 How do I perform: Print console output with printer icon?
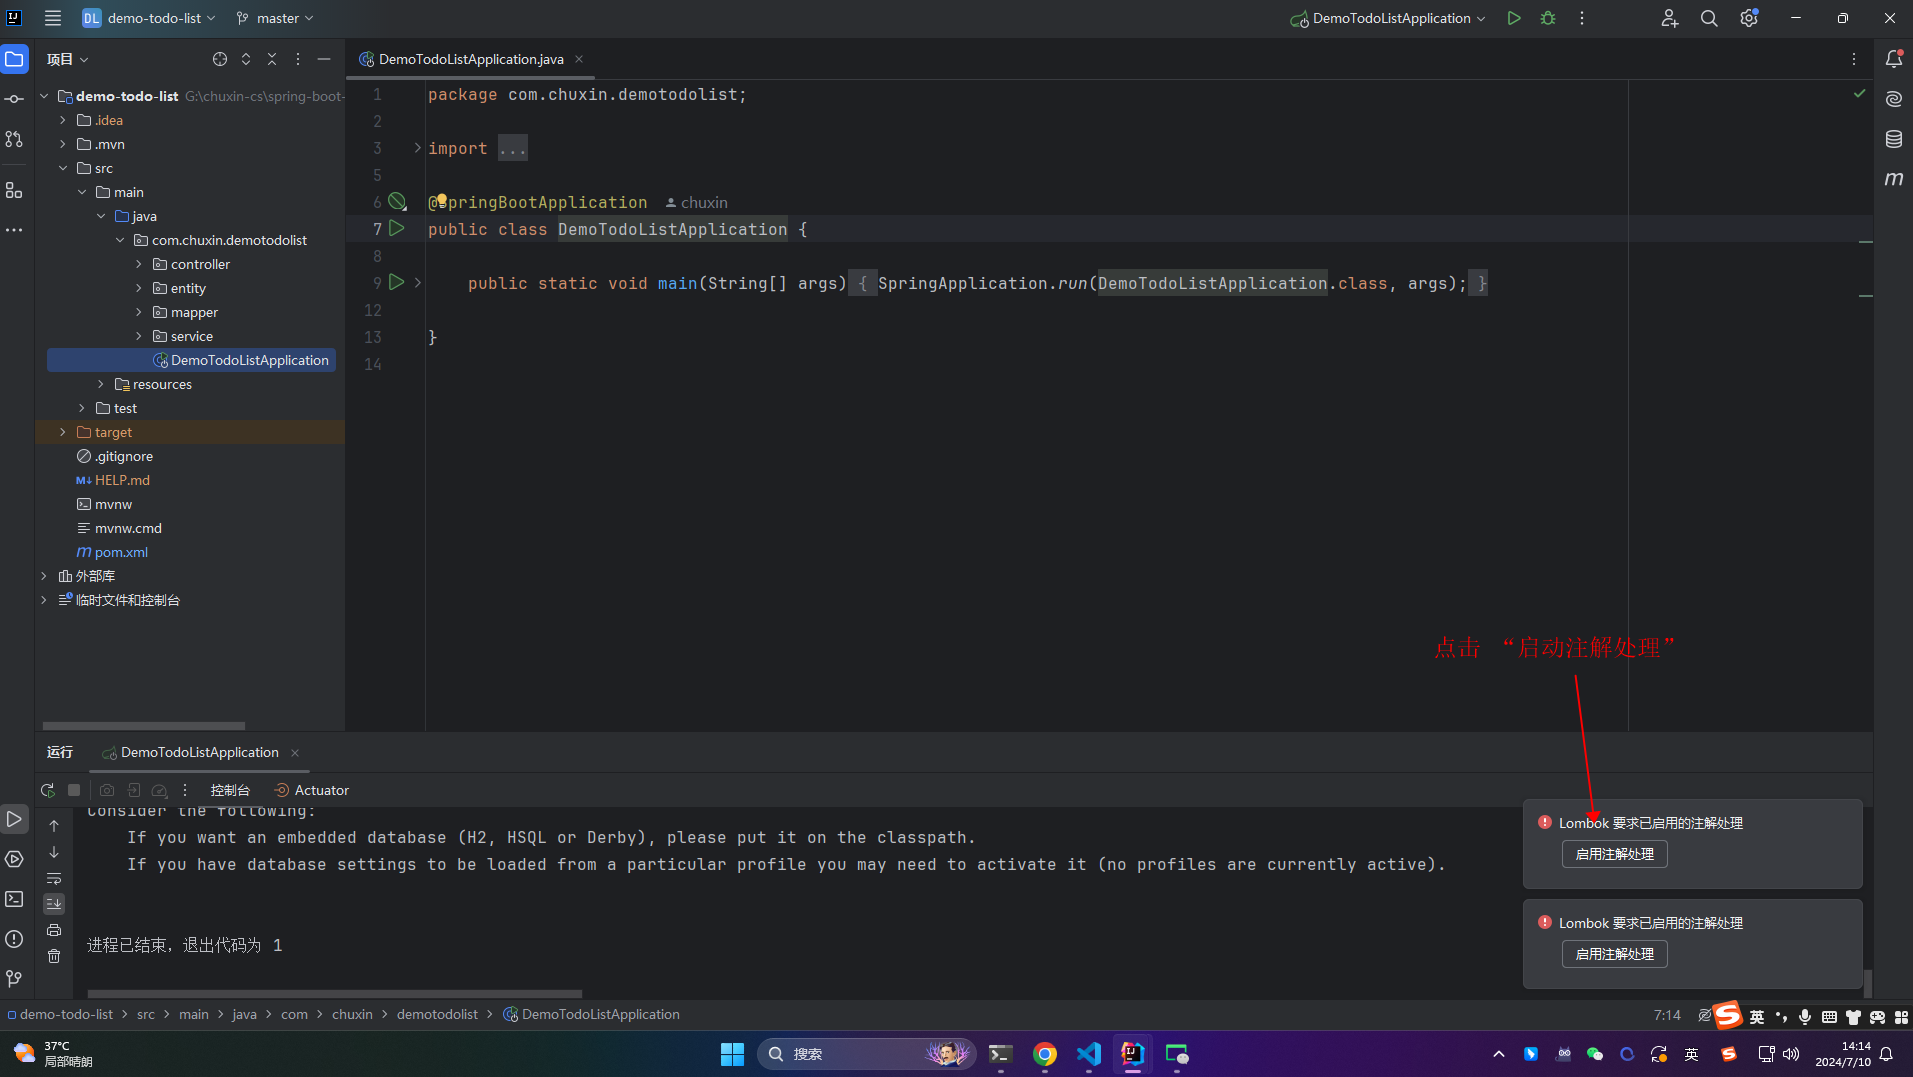click(x=54, y=930)
